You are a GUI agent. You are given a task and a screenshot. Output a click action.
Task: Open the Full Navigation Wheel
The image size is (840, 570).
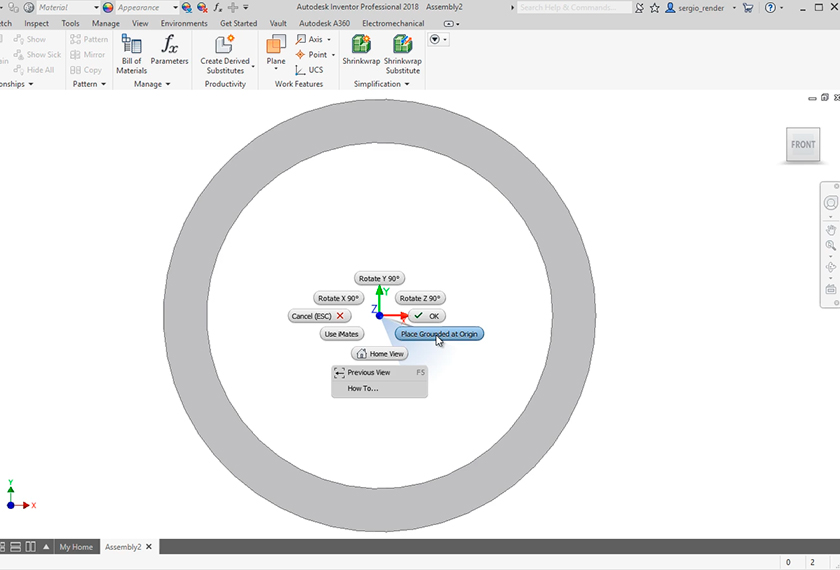tap(830, 204)
